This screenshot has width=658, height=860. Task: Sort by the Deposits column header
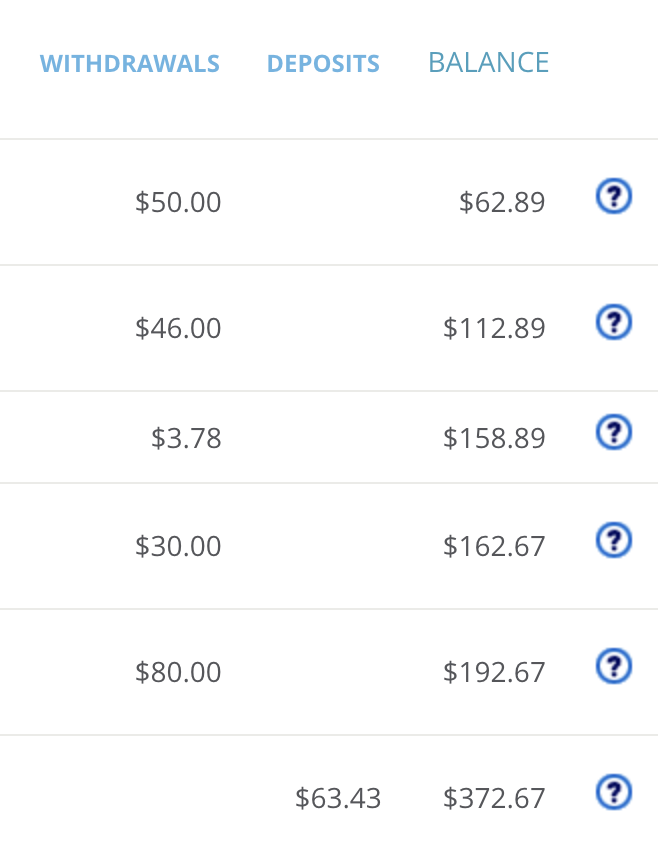(x=323, y=64)
